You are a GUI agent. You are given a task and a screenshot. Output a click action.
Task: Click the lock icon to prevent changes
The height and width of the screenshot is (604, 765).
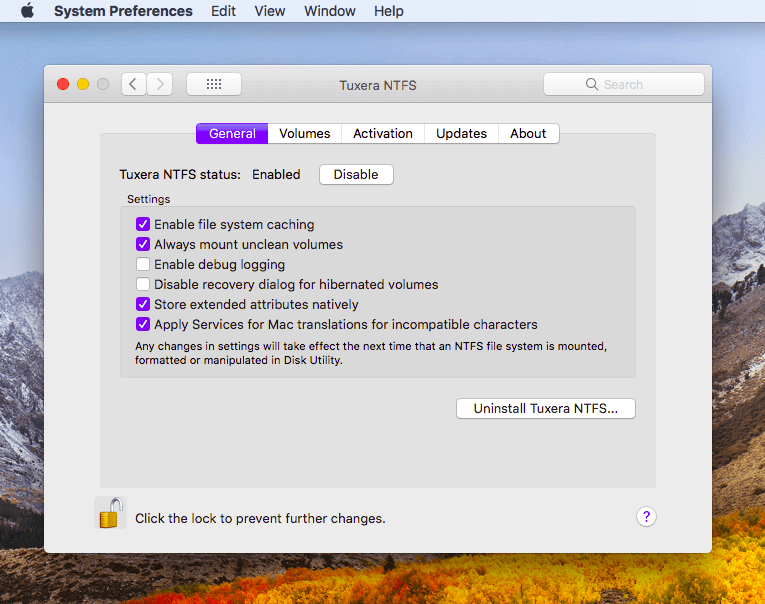[110, 514]
